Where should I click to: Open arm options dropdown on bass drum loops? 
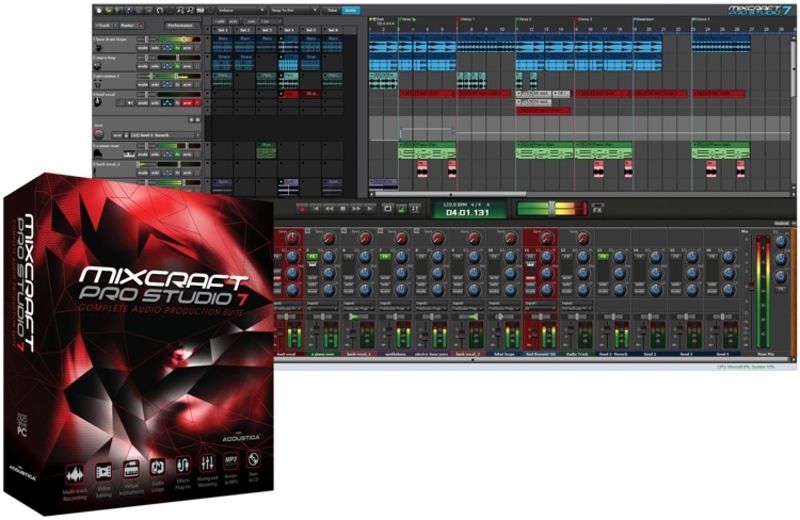(x=197, y=48)
